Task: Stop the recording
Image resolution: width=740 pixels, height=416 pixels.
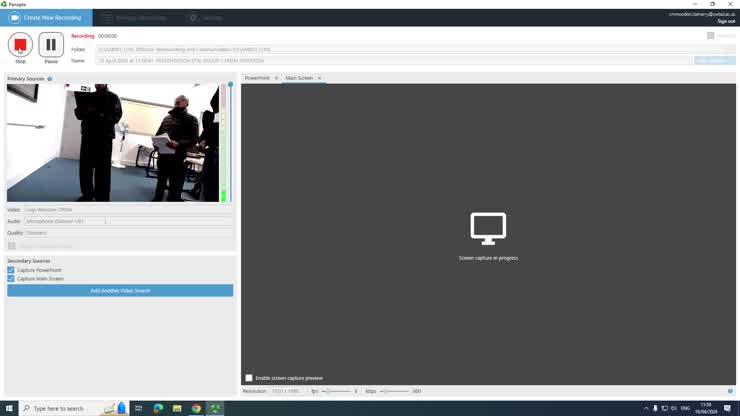Action: 20,45
